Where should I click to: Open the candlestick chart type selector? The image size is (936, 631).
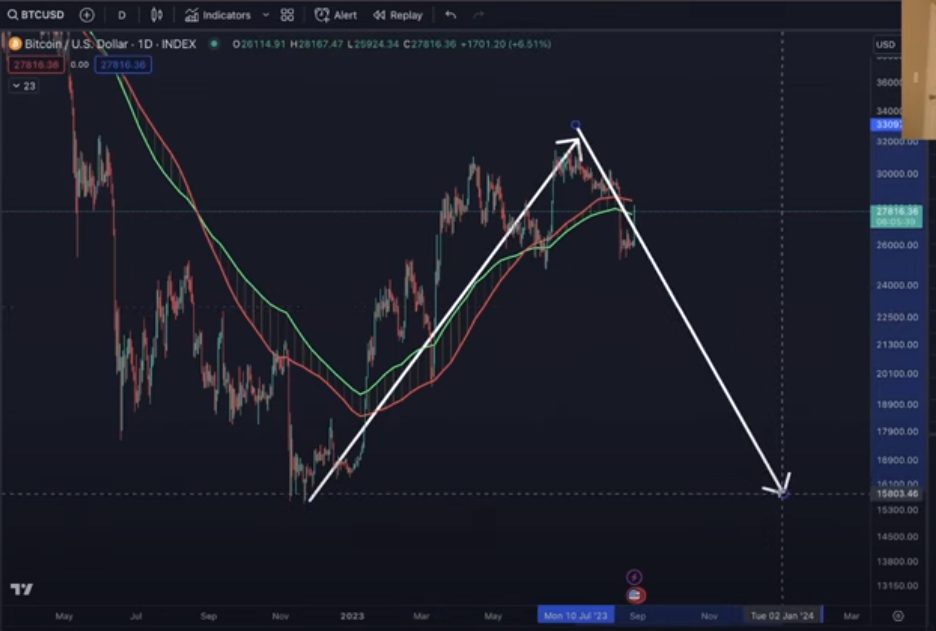156,15
